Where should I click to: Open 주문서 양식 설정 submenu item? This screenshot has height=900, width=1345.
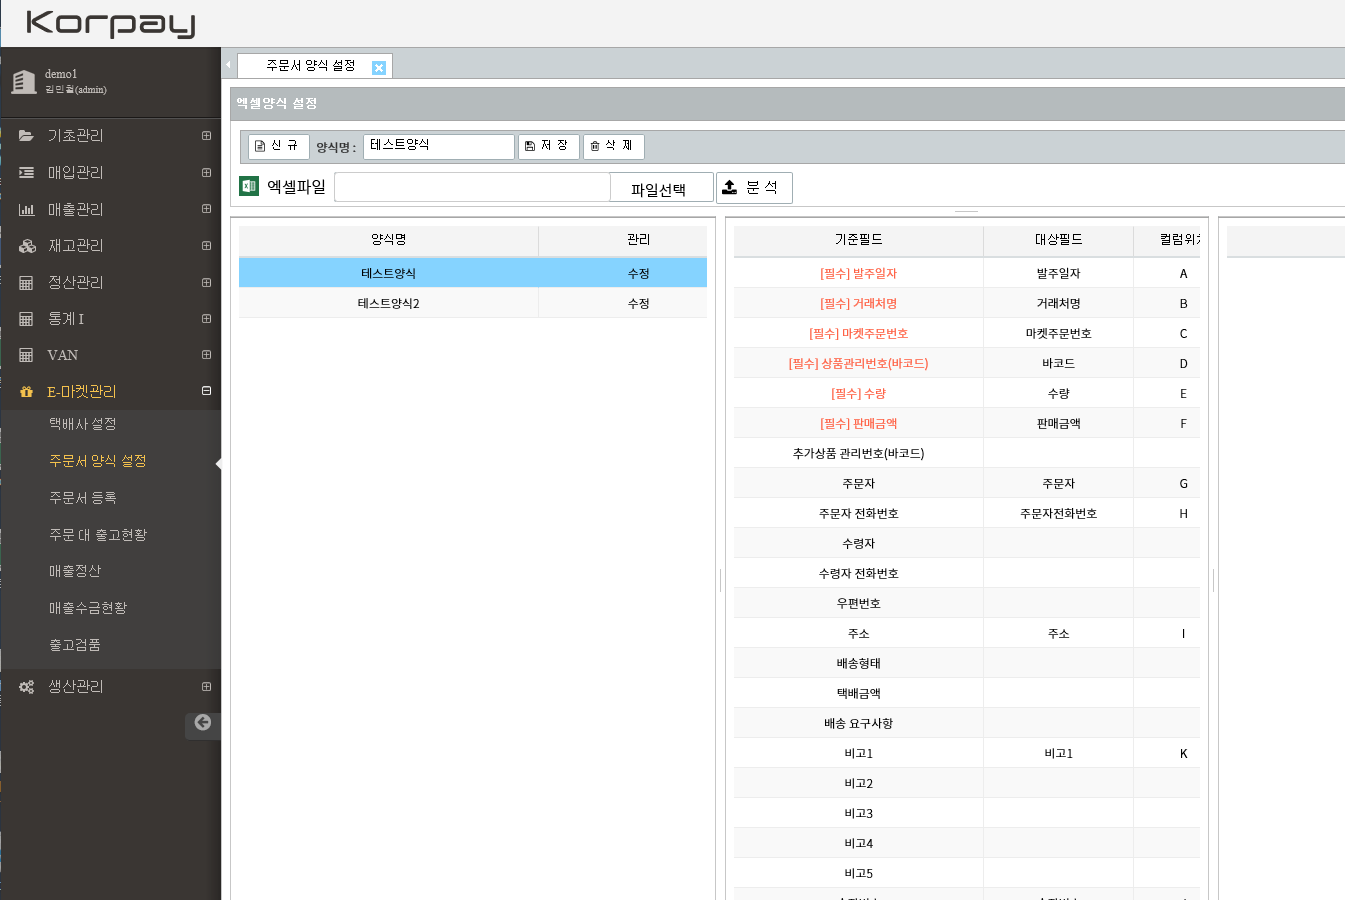(x=98, y=461)
